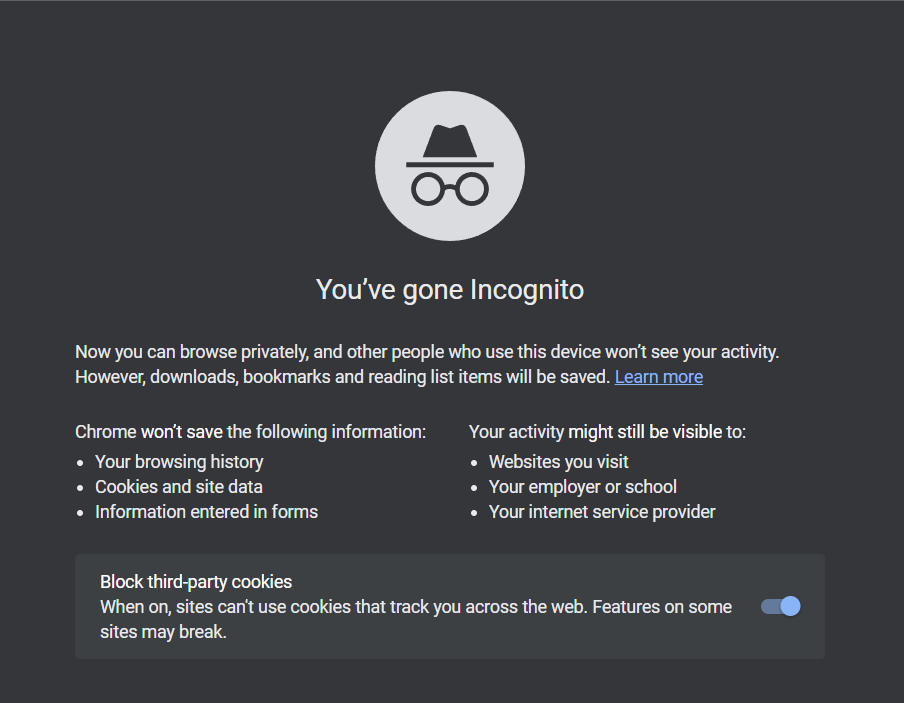Click the "Your internet service provider" list item
904x703 pixels.
pos(602,512)
